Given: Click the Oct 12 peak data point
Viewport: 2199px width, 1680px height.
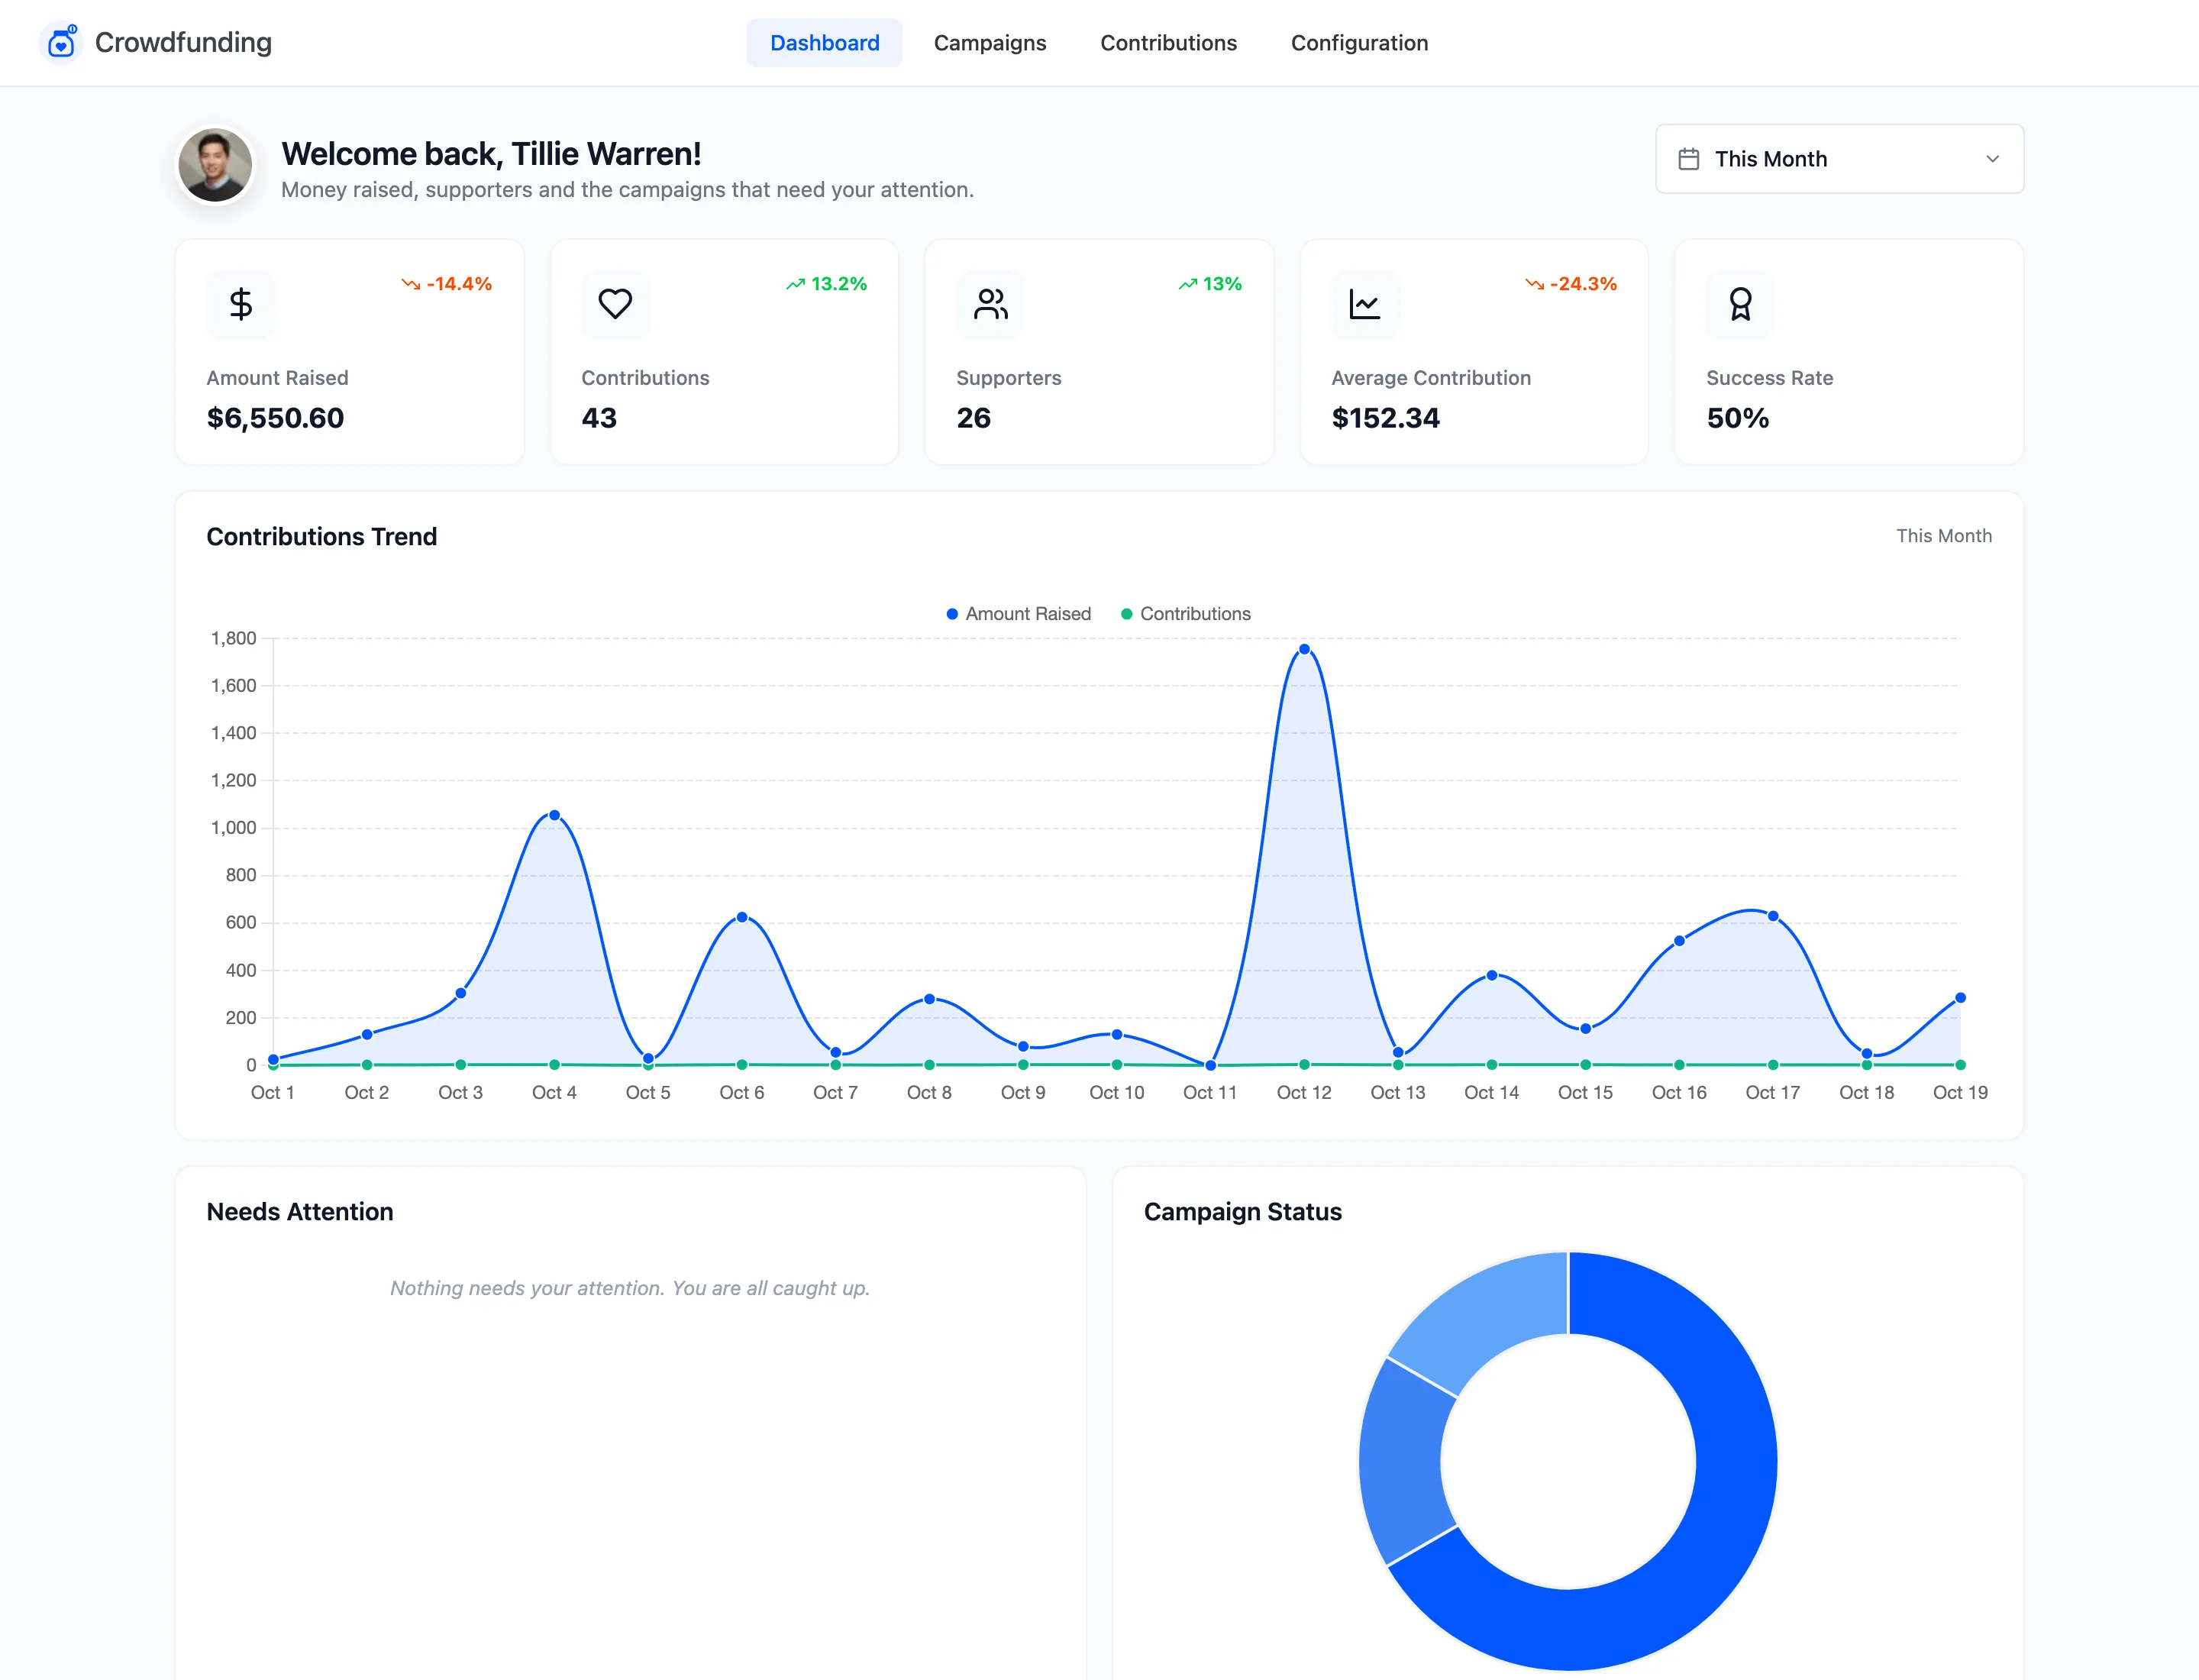Looking at the screenshot, I should 1304,649.
